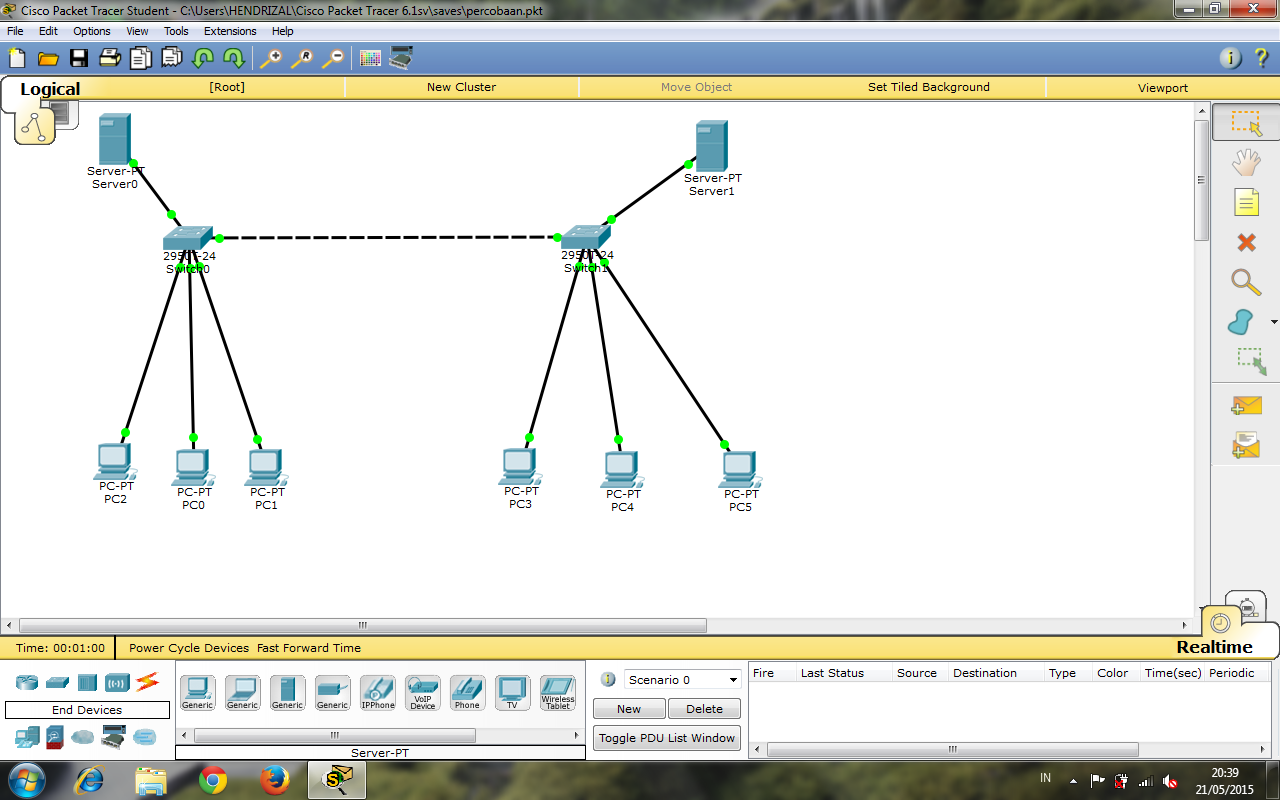Click the question mark help icon
The height and width of the screenshot is (800, 1280).
pyautogui.click(x=1261, y=58)
